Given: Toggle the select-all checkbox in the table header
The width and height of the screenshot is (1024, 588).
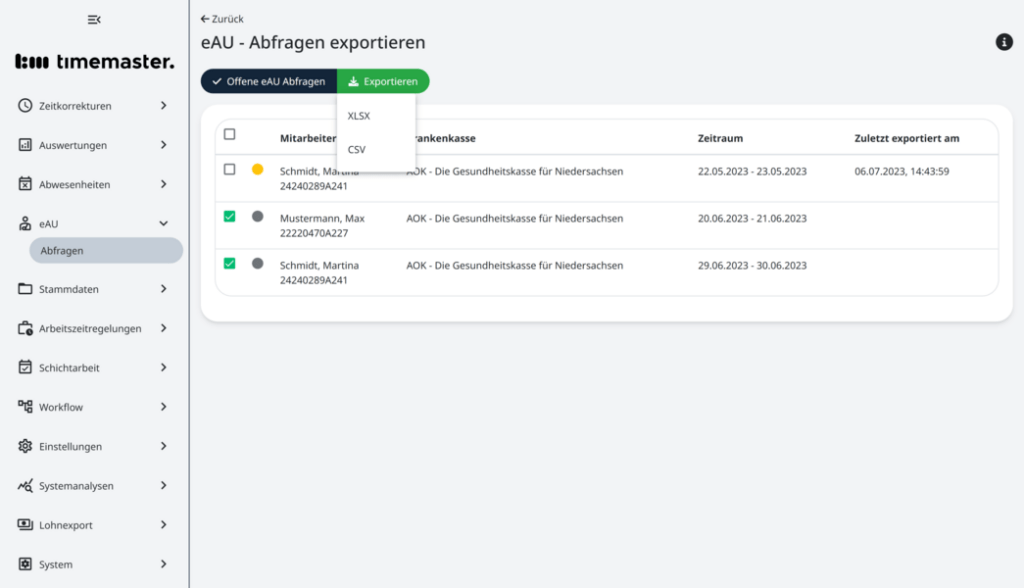Looking at the screenshot, I should click(229, 132).
